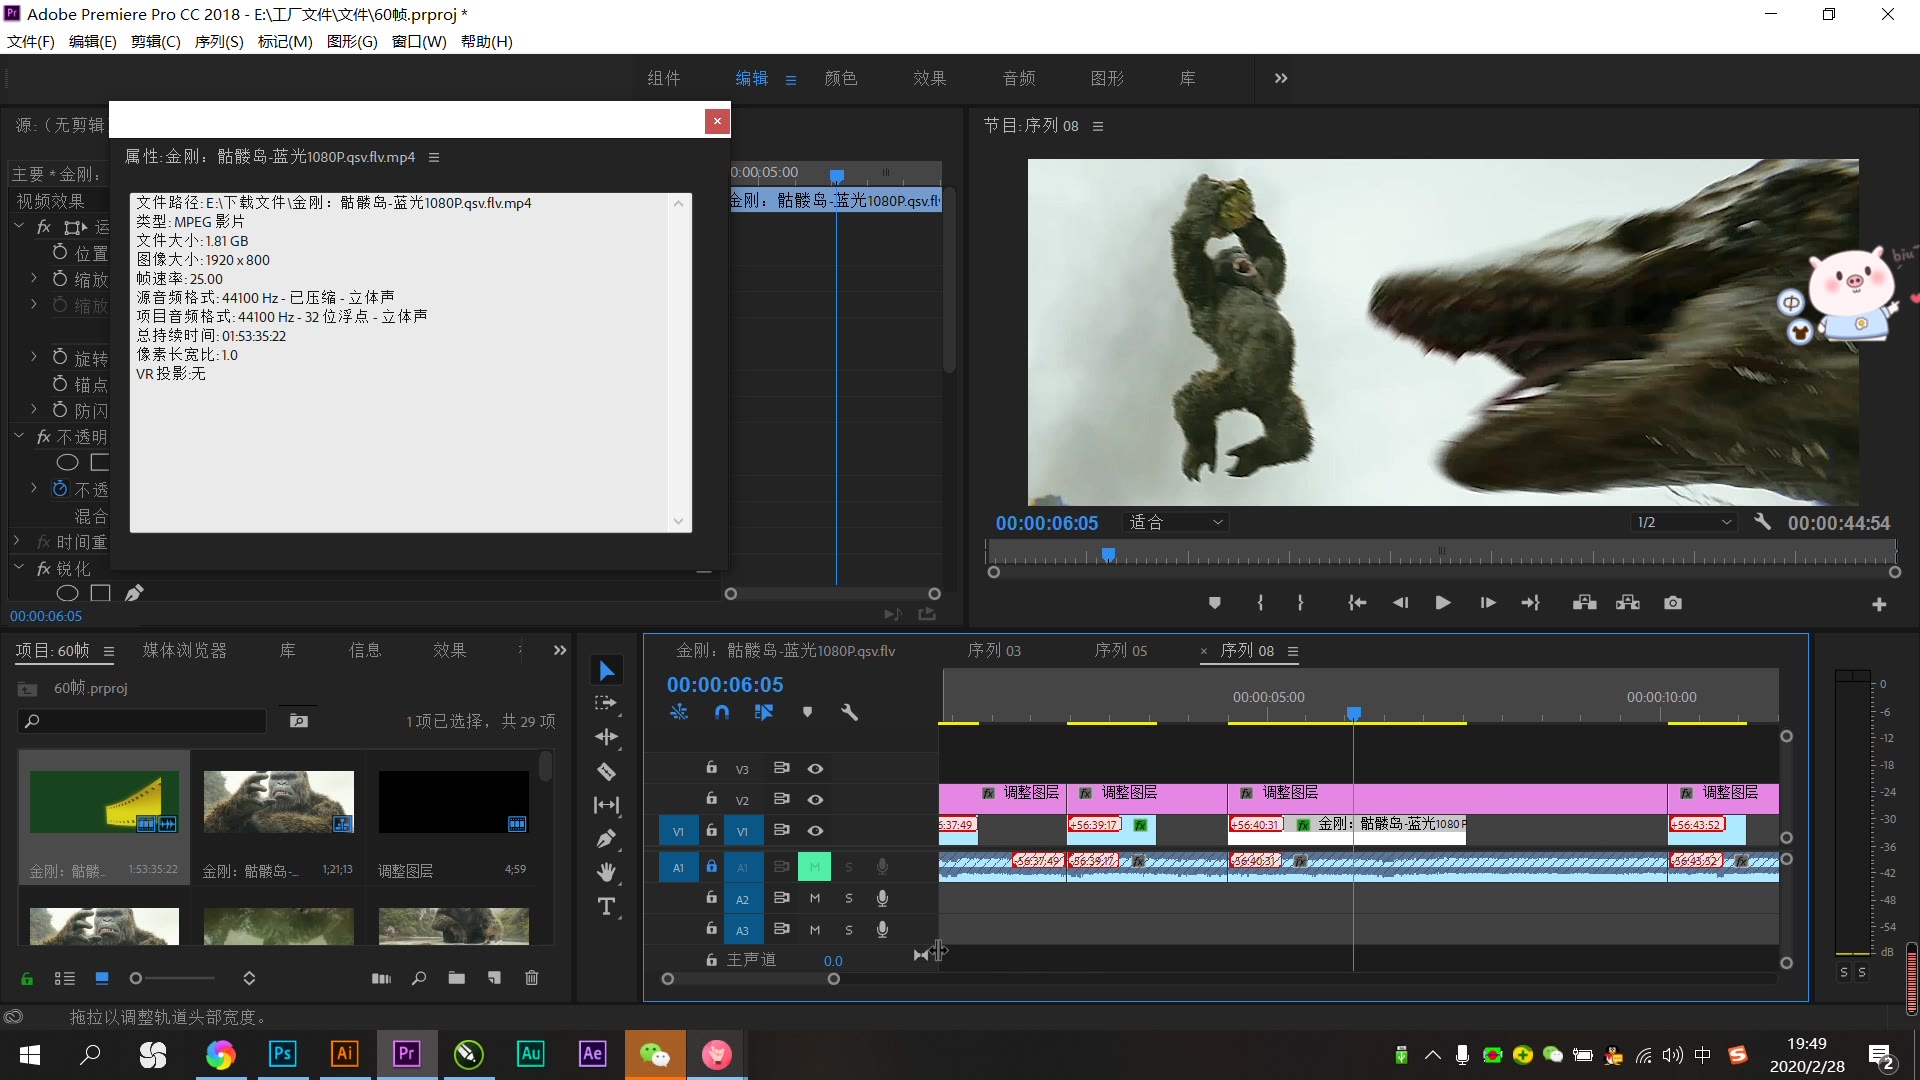
Task: Step back one frame in program monitor
Action: tap(1400, 603)
